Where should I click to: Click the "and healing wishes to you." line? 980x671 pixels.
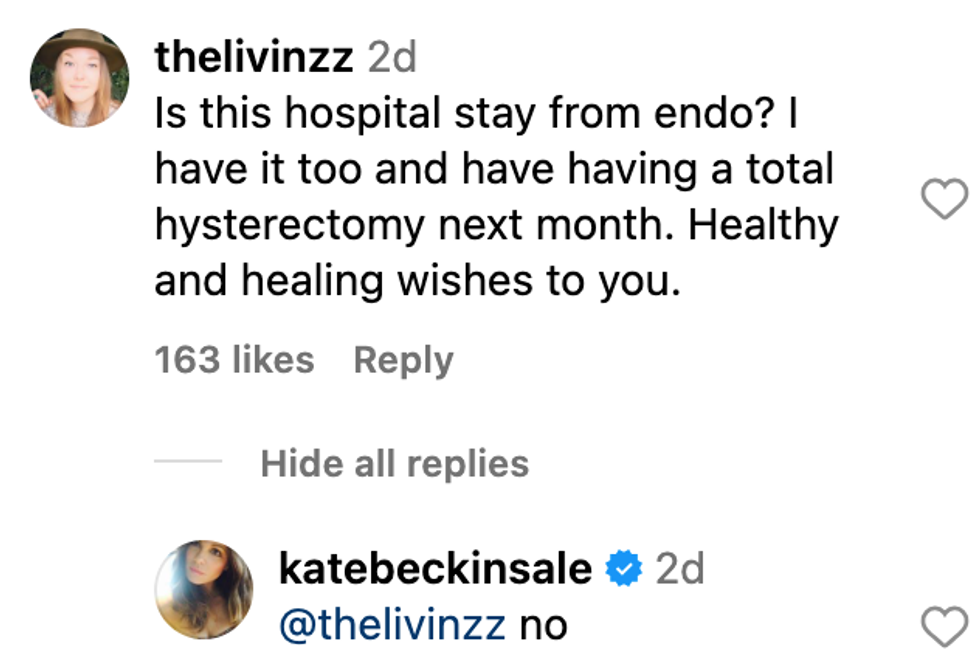pos(417,282)
